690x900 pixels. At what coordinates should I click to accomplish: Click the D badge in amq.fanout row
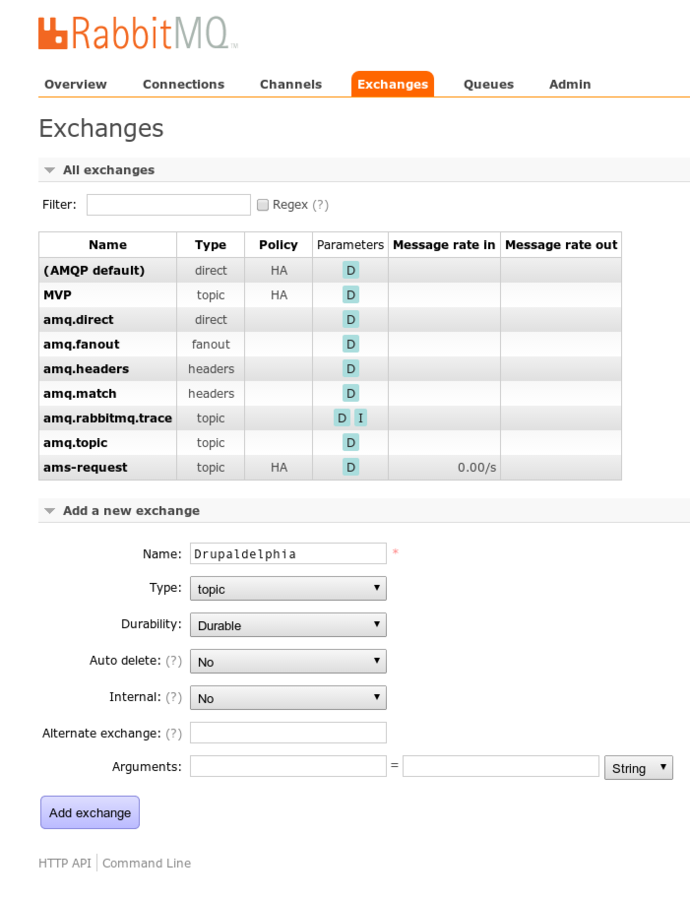coord(350,344)
